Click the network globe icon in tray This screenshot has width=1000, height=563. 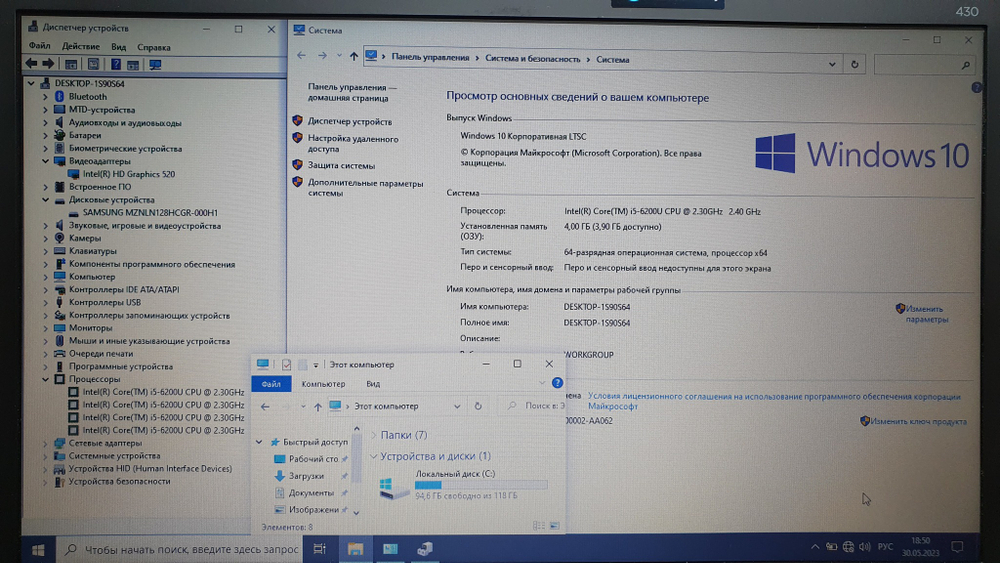(848, 546)
